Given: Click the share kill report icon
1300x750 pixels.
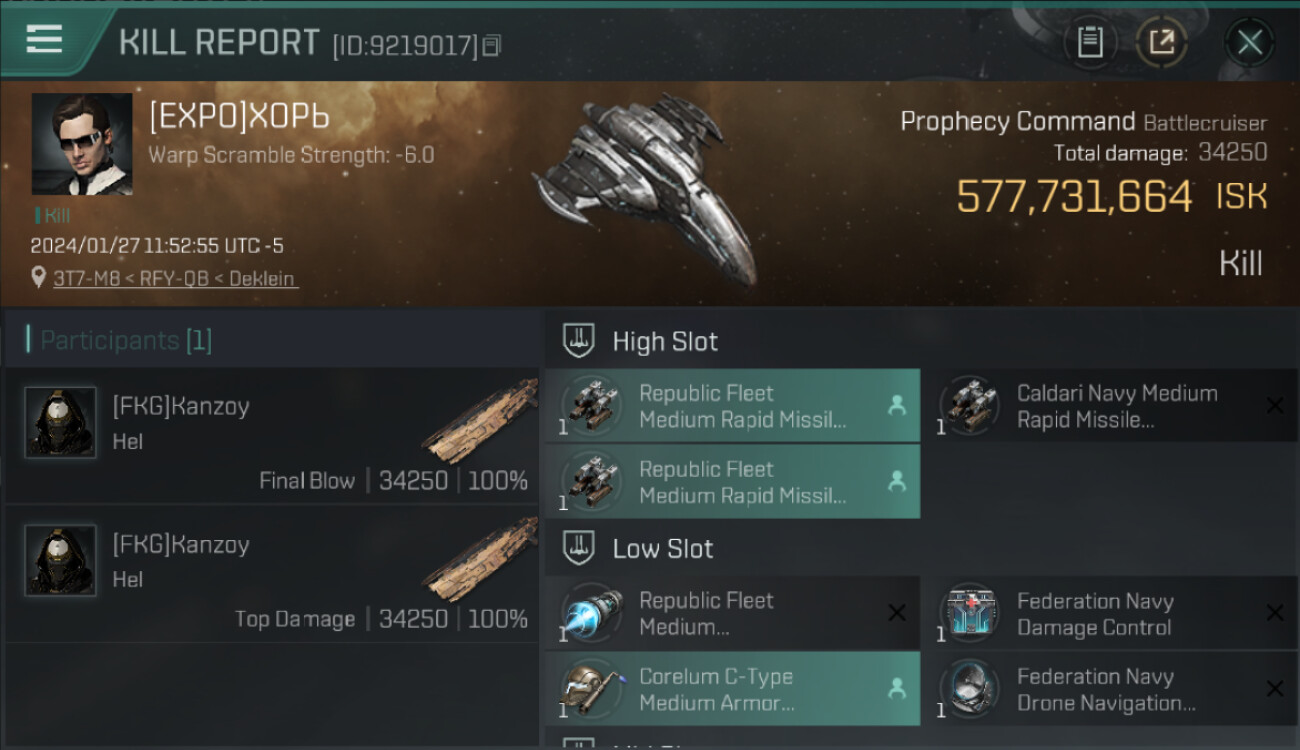Looking at the screenshot, I should tap(1161, 42).
